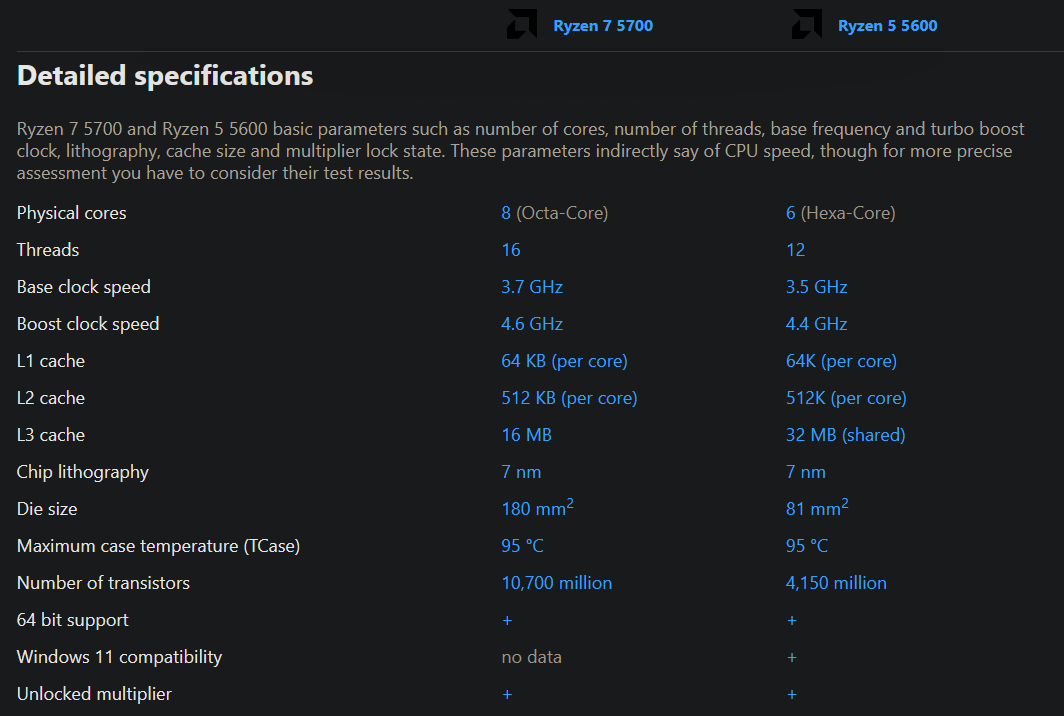The width and height of the screenshot is (1064, 716).
Task: Open the 32 MB (shared) value
Action: point(846,435)
